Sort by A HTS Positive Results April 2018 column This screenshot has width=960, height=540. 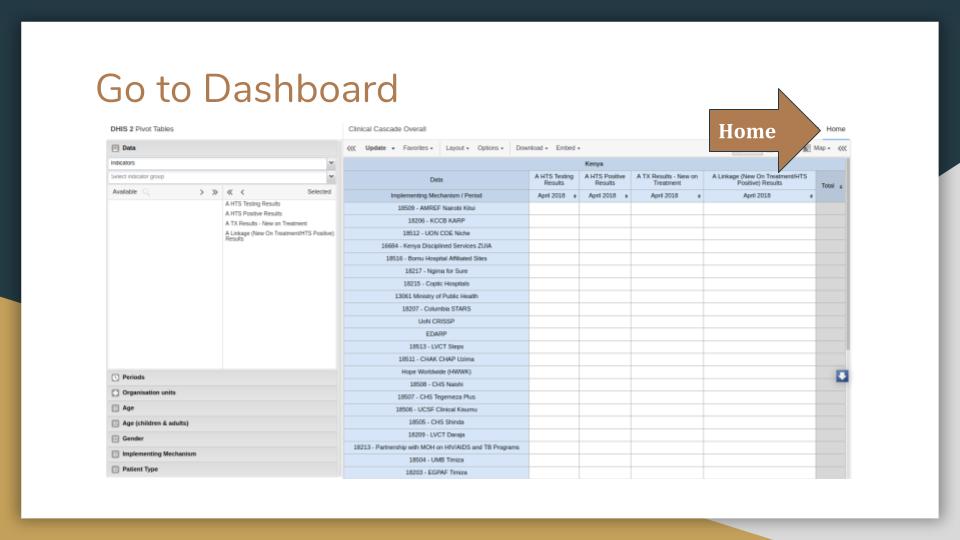coord(626,197)
